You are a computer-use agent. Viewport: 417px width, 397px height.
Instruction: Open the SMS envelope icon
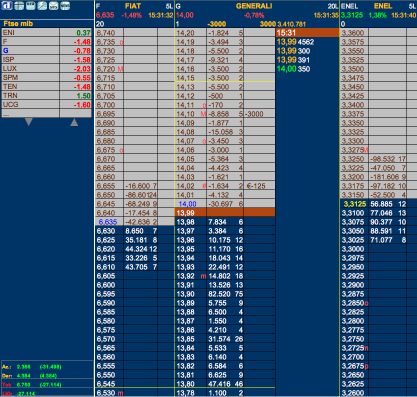pyautogui.click(x=53, y=5)
